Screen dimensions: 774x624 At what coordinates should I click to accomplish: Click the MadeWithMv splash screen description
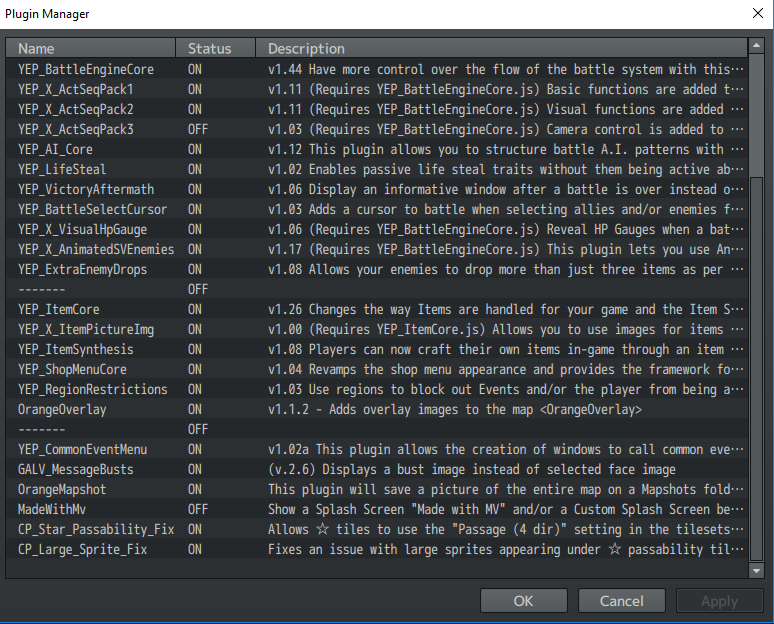(x=505, y=509)
